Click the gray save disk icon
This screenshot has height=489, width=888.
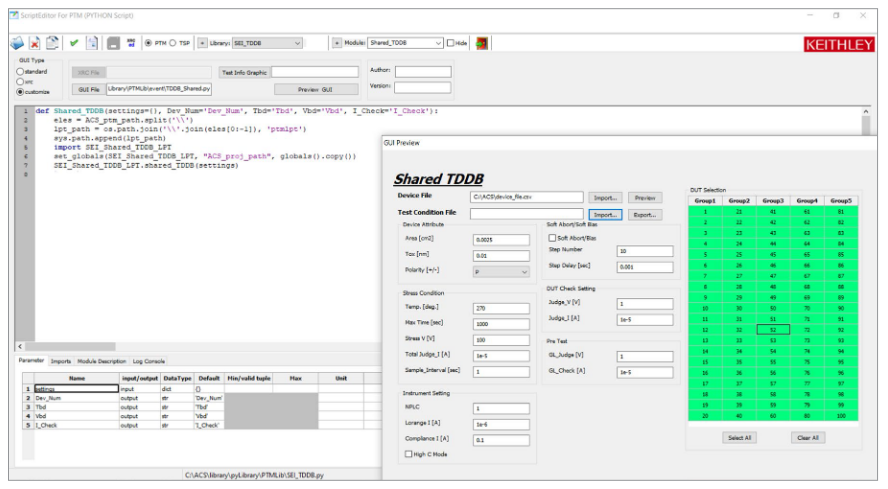[x=114, y=44]
